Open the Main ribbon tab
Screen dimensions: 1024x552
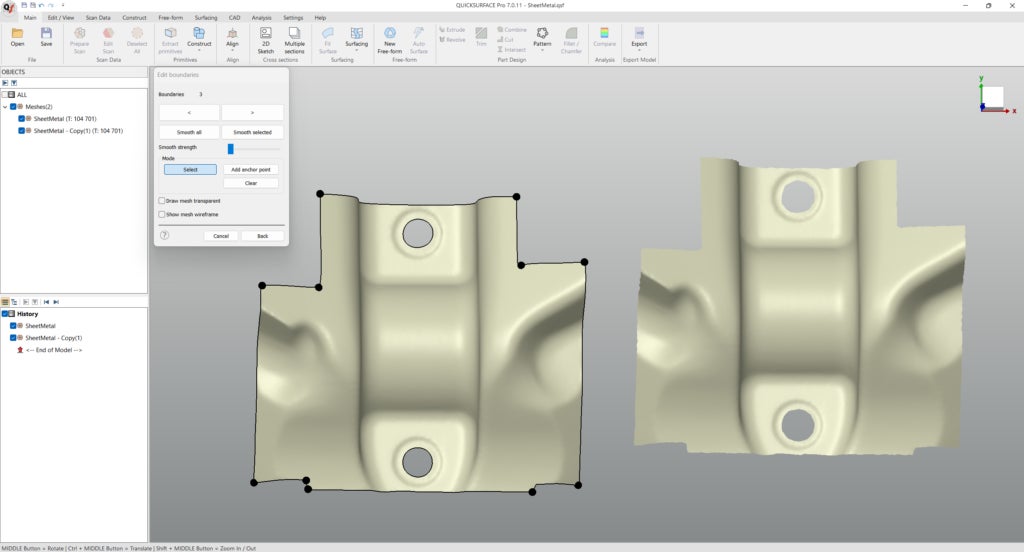click(x=30, y=18)
